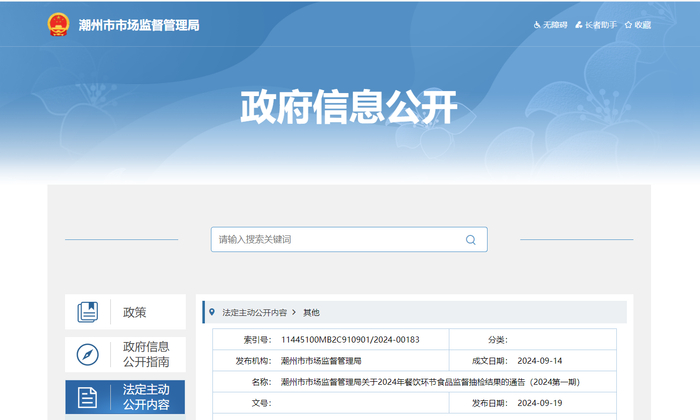Click the location pin icon in breadcrumb
The height and width of the screenshot is (420, 700).
[212, 312]
